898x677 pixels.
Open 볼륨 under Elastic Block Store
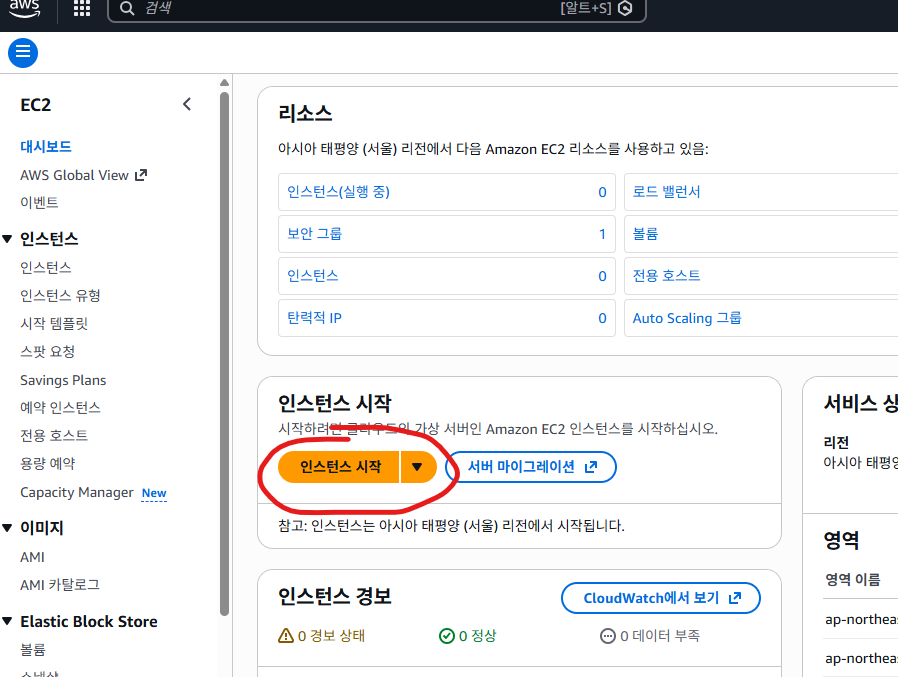33,650
